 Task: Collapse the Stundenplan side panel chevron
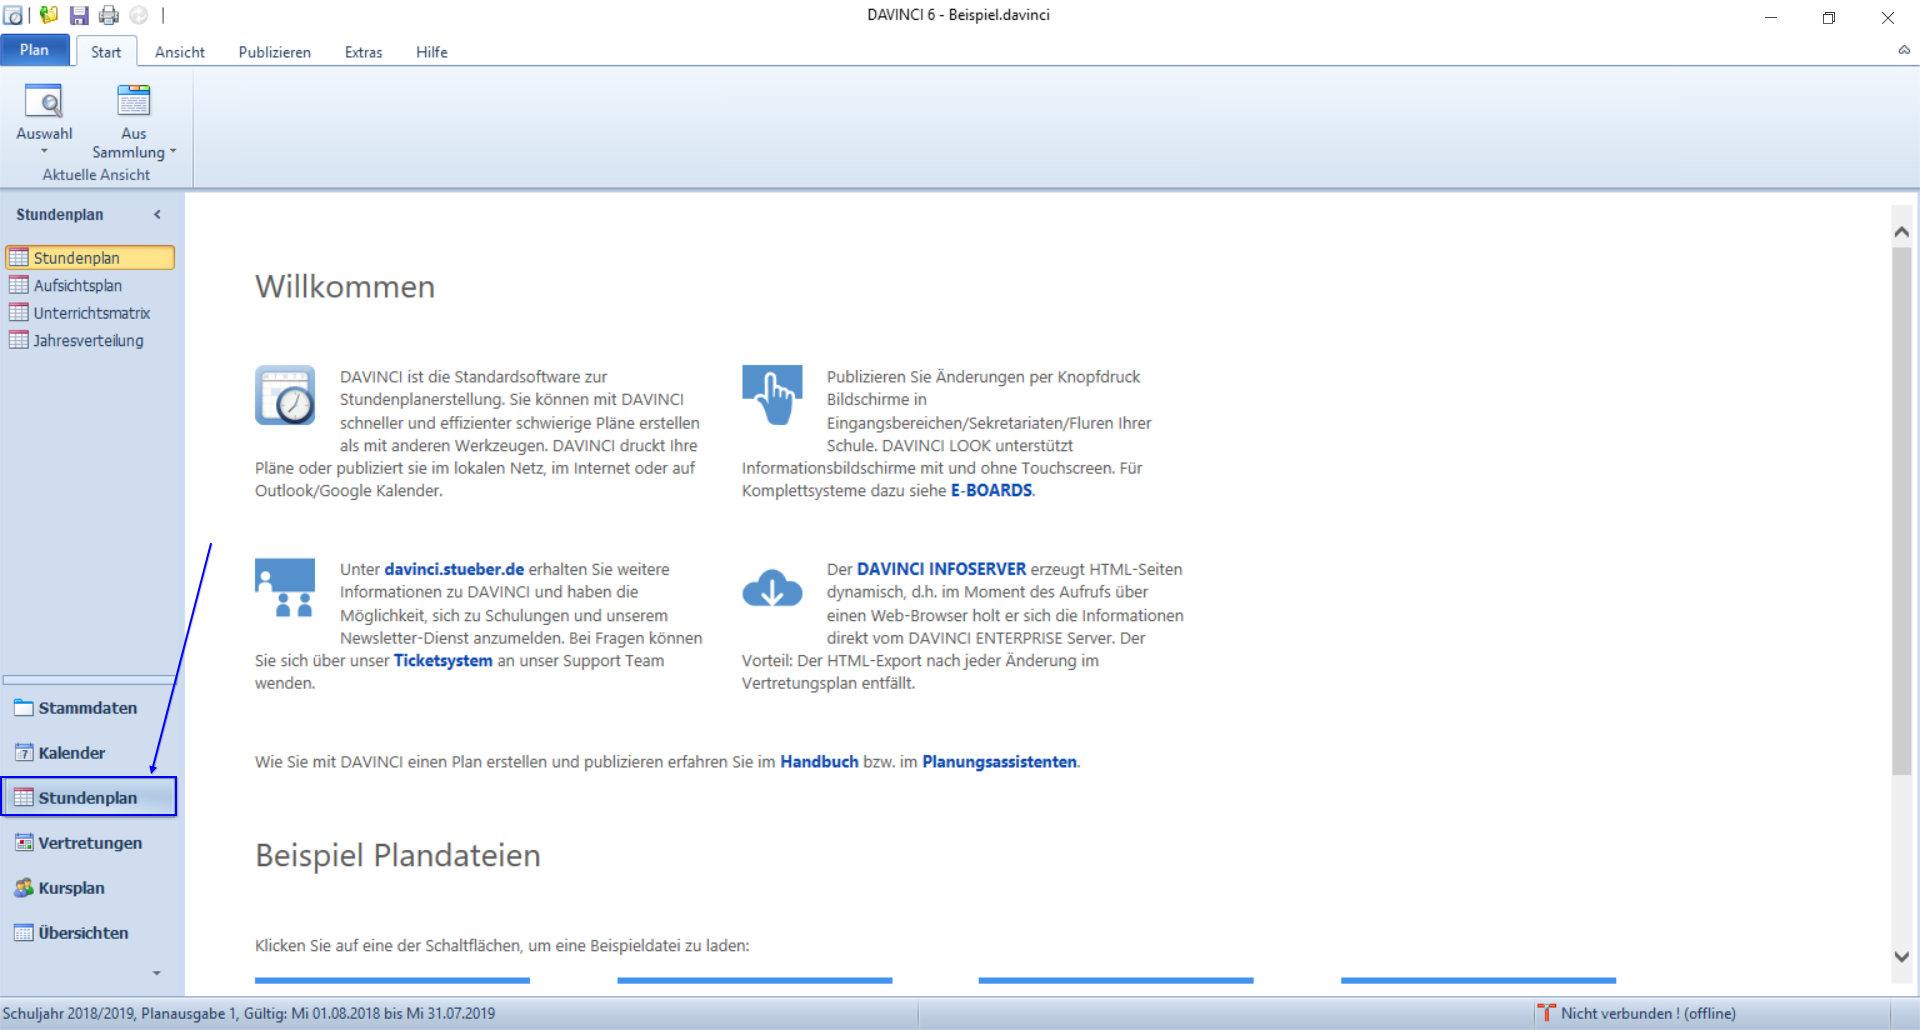[x=157, y=215]
